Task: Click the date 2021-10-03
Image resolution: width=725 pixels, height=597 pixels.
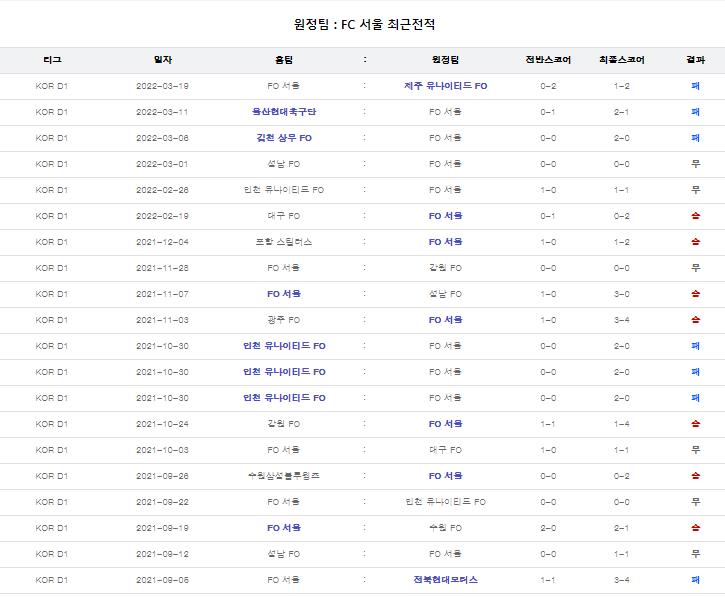Action: [162, 450]
